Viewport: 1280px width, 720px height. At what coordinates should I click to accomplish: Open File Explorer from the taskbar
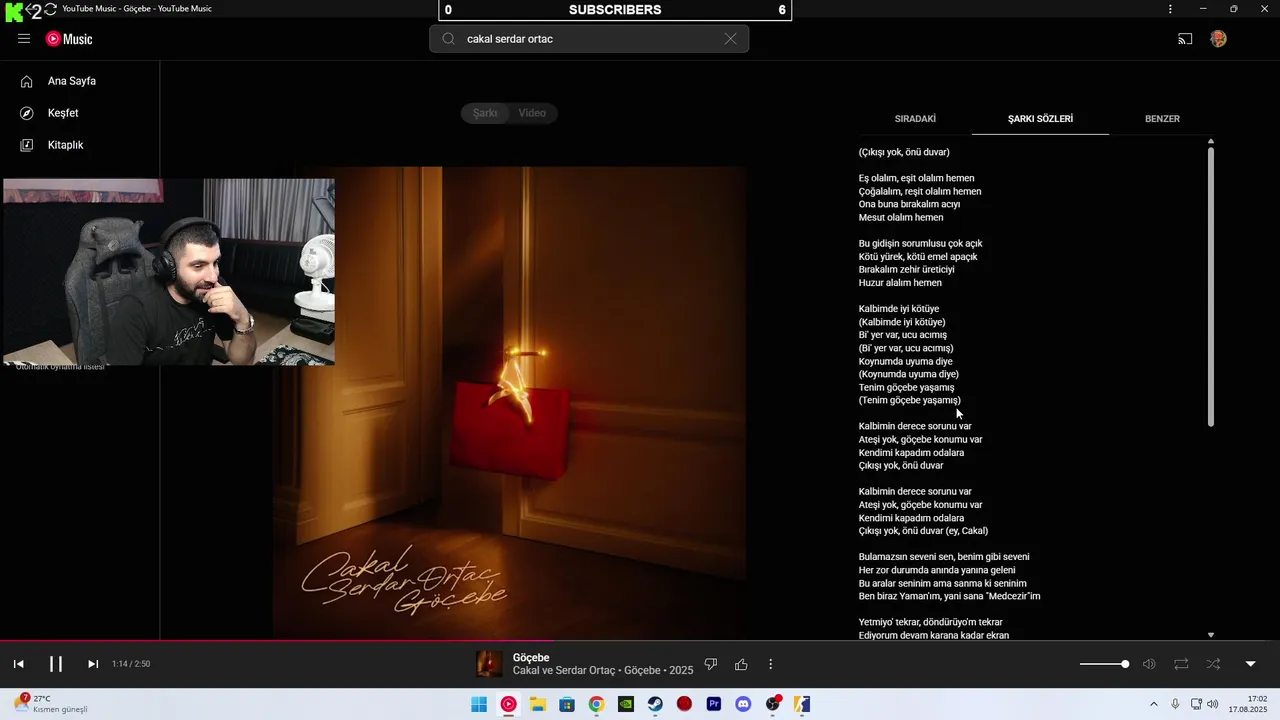pyautogui.click(x=537, y=704)
